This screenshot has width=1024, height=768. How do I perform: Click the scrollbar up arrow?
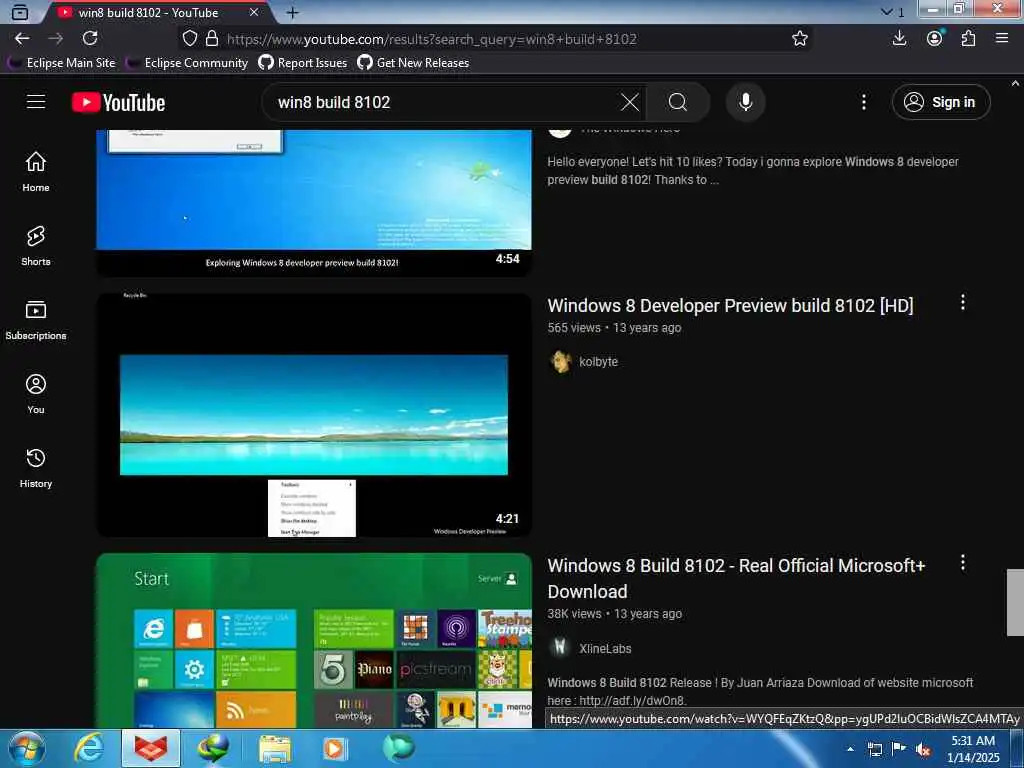pos(1015,84)
